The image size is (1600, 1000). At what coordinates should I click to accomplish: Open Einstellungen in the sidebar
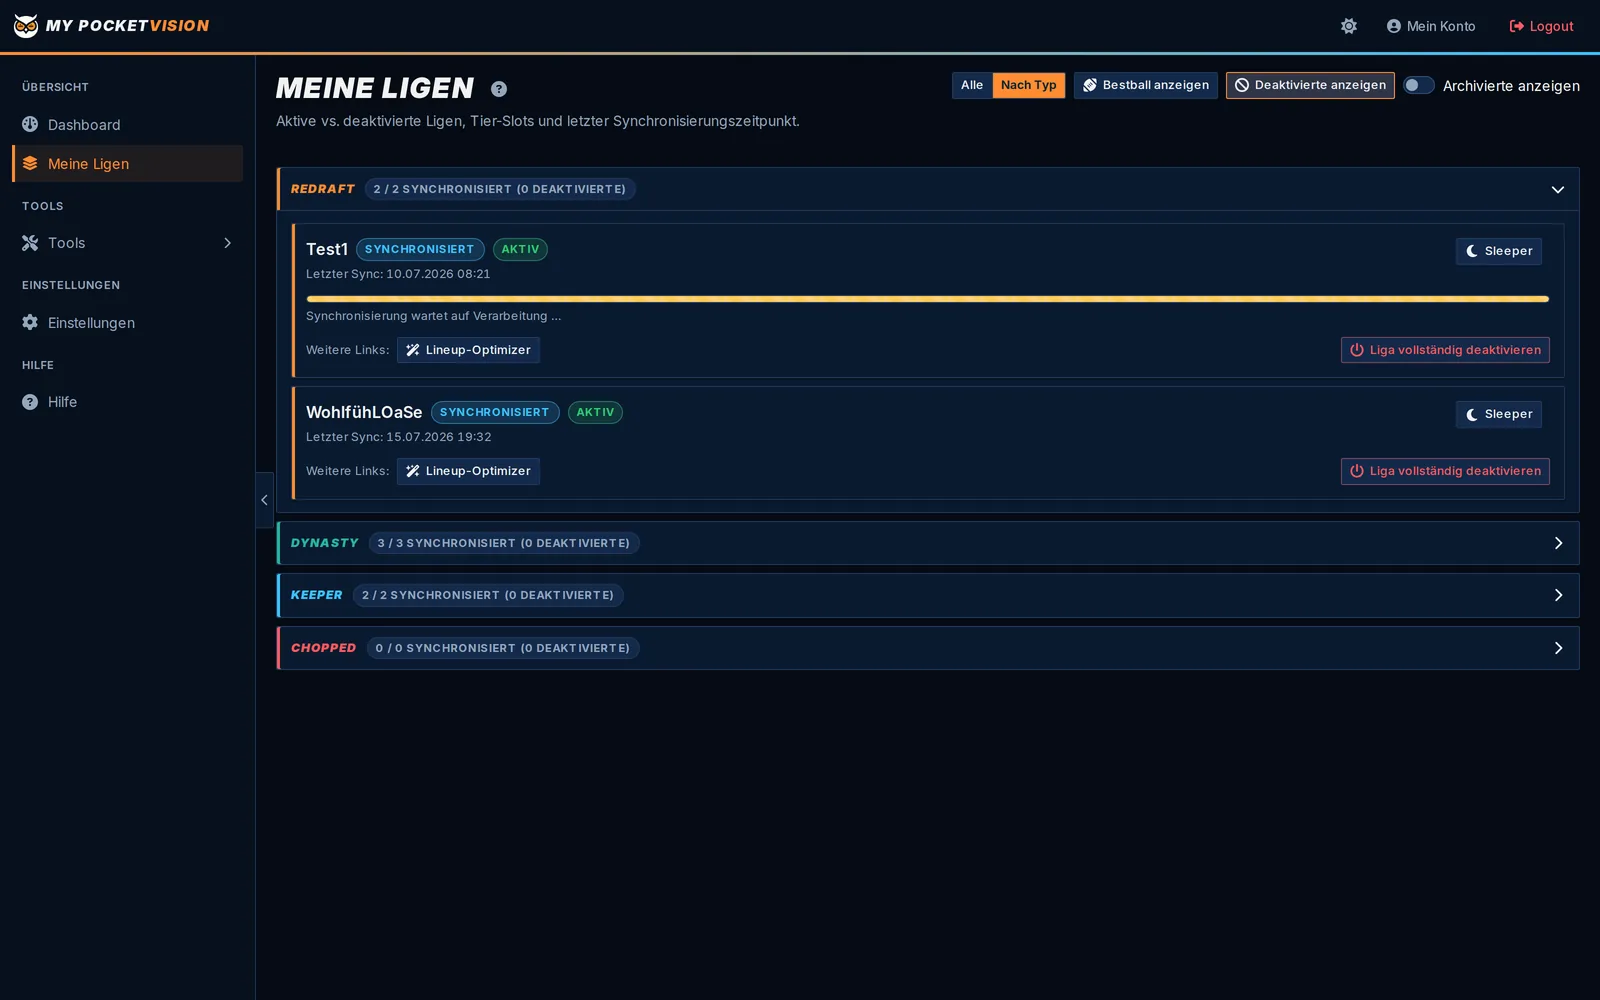tap(127, 322)
